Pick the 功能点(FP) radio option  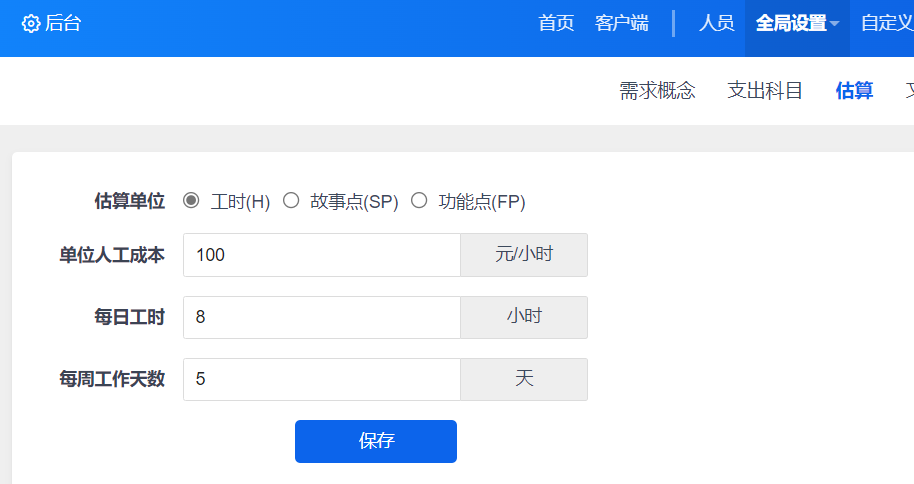[x=419, y=201]
